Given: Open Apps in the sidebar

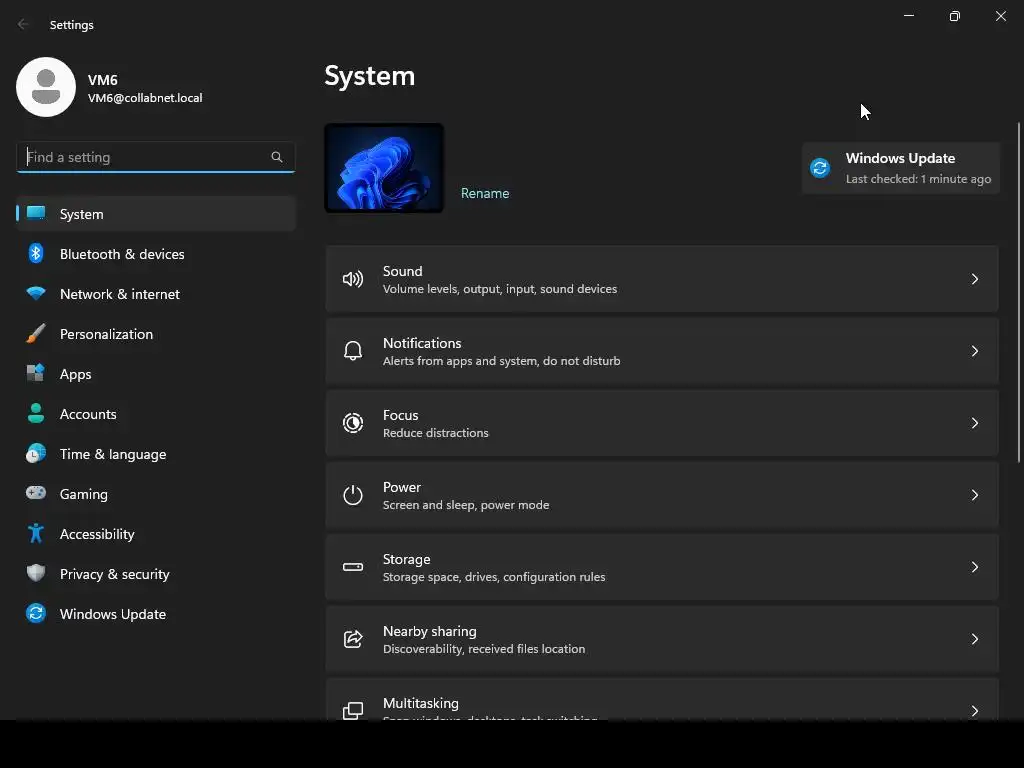Looking at the screenshot, I should pyautogui.click(x=76, y=374).
